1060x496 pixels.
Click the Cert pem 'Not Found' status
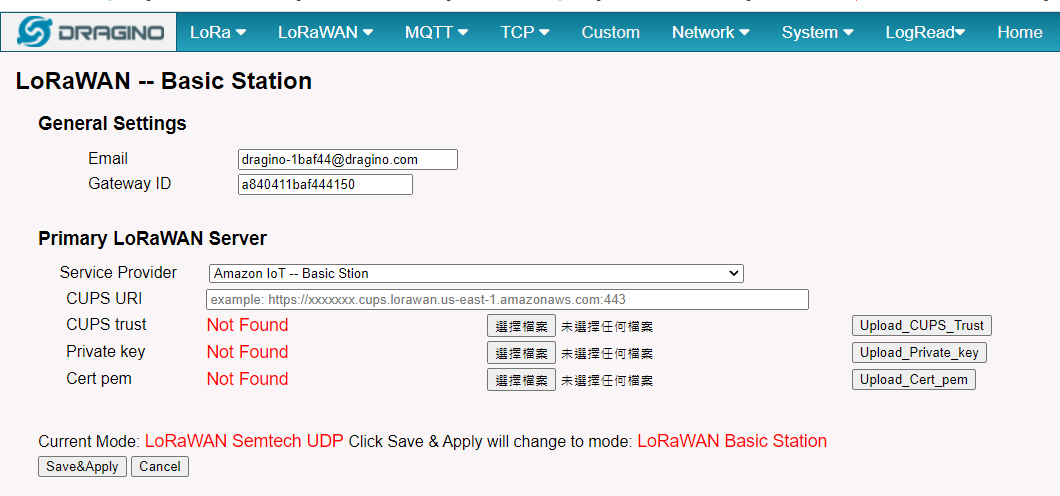click(247, 379)
